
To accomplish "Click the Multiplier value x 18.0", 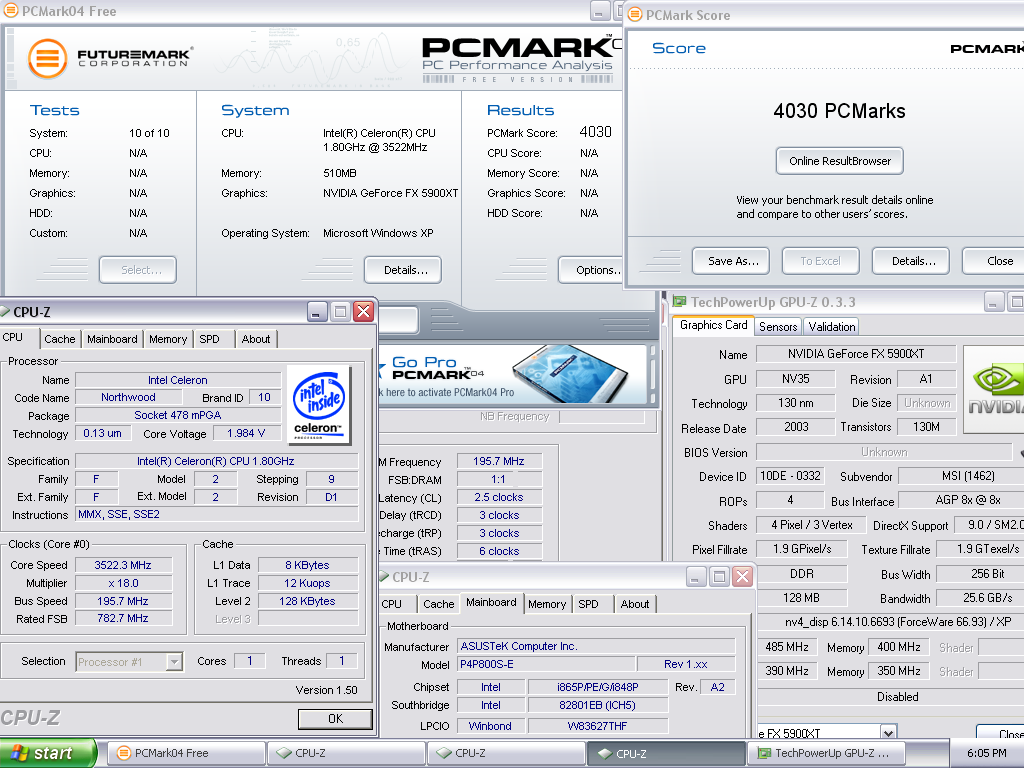I will [123, 583].
